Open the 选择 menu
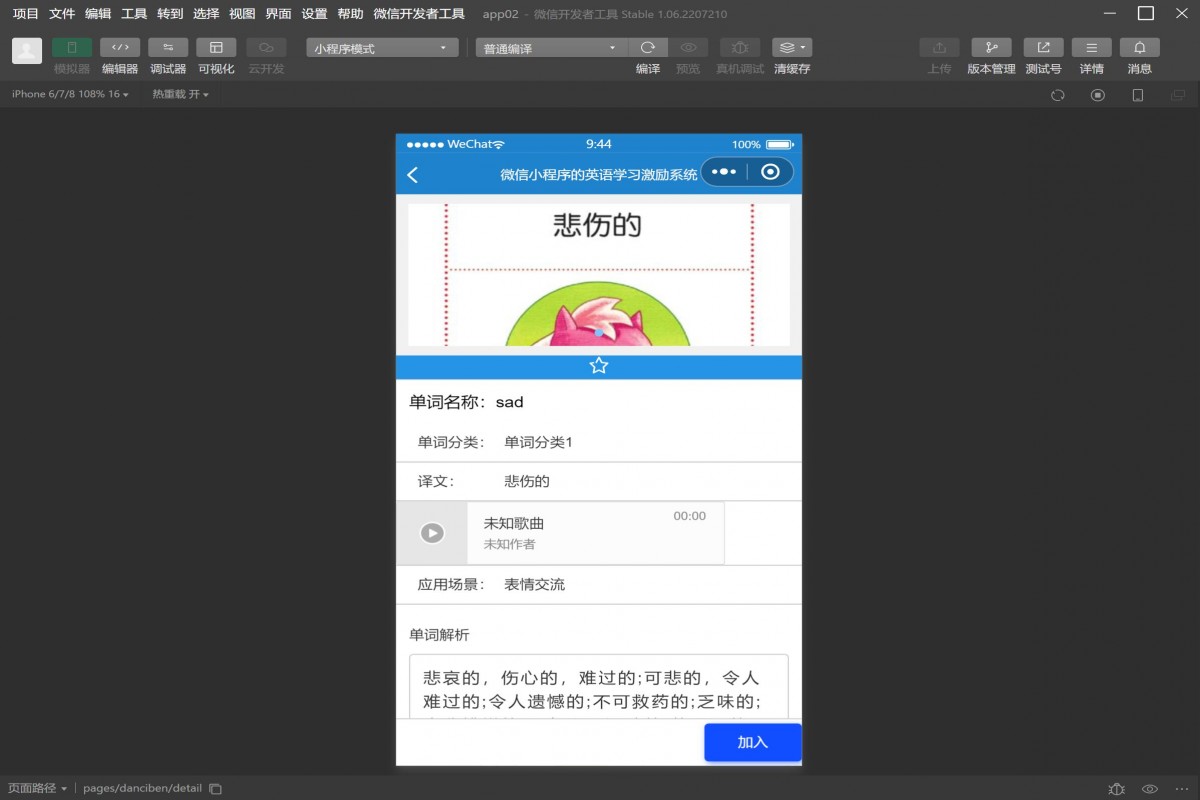The image size is (1200, 800). [206, 14]
